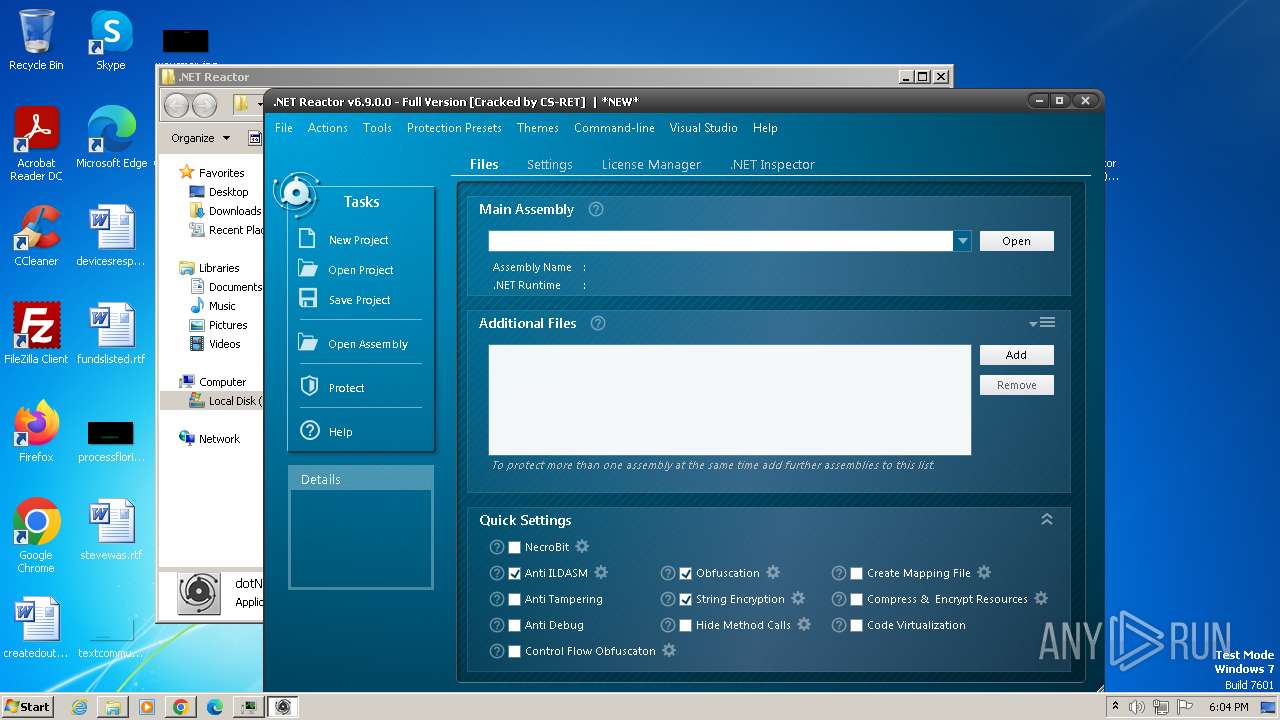This screenshot has width=1280, height=720.
Task: Open the Actions menu
Action: (327, 128)
